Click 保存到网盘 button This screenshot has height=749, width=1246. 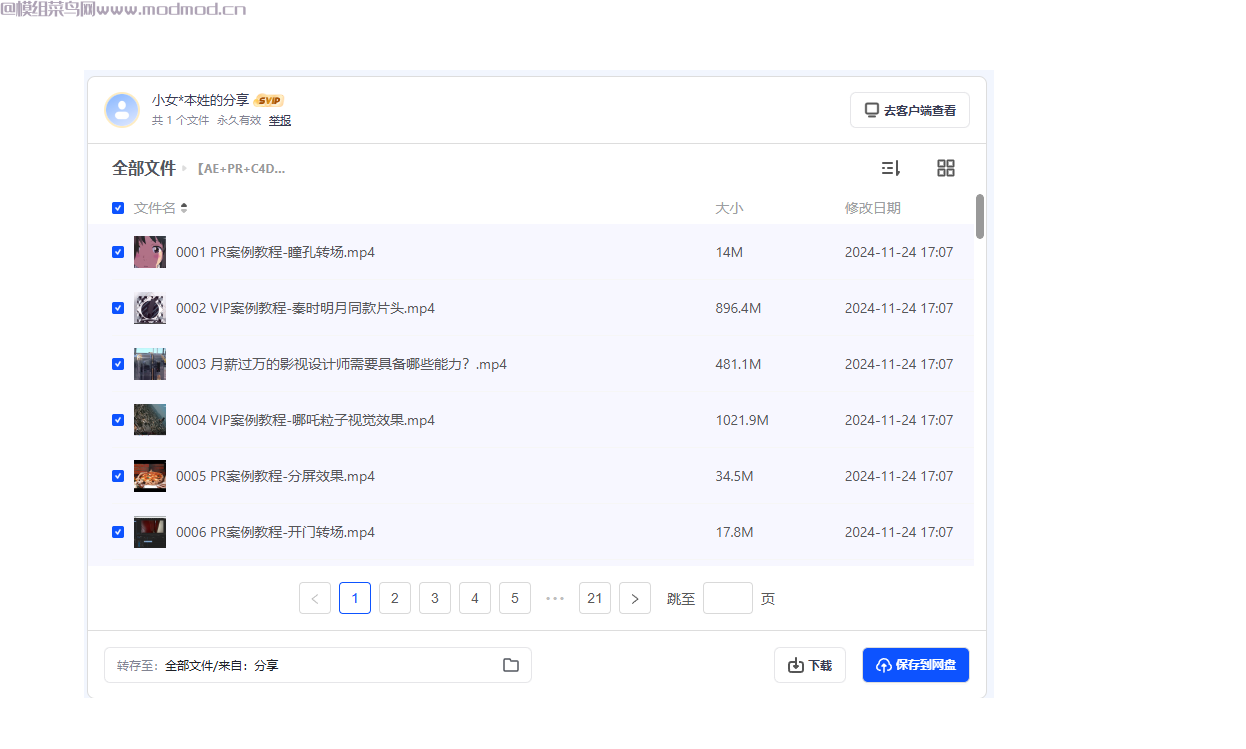[916, 665]
